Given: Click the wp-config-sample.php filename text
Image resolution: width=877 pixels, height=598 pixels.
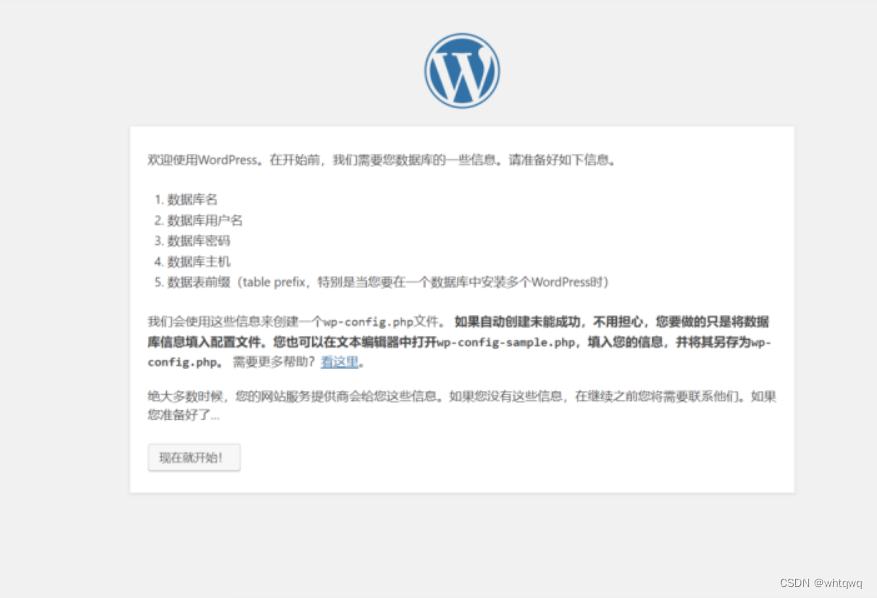Looking at the screenshot, I should tap(506, 342).
